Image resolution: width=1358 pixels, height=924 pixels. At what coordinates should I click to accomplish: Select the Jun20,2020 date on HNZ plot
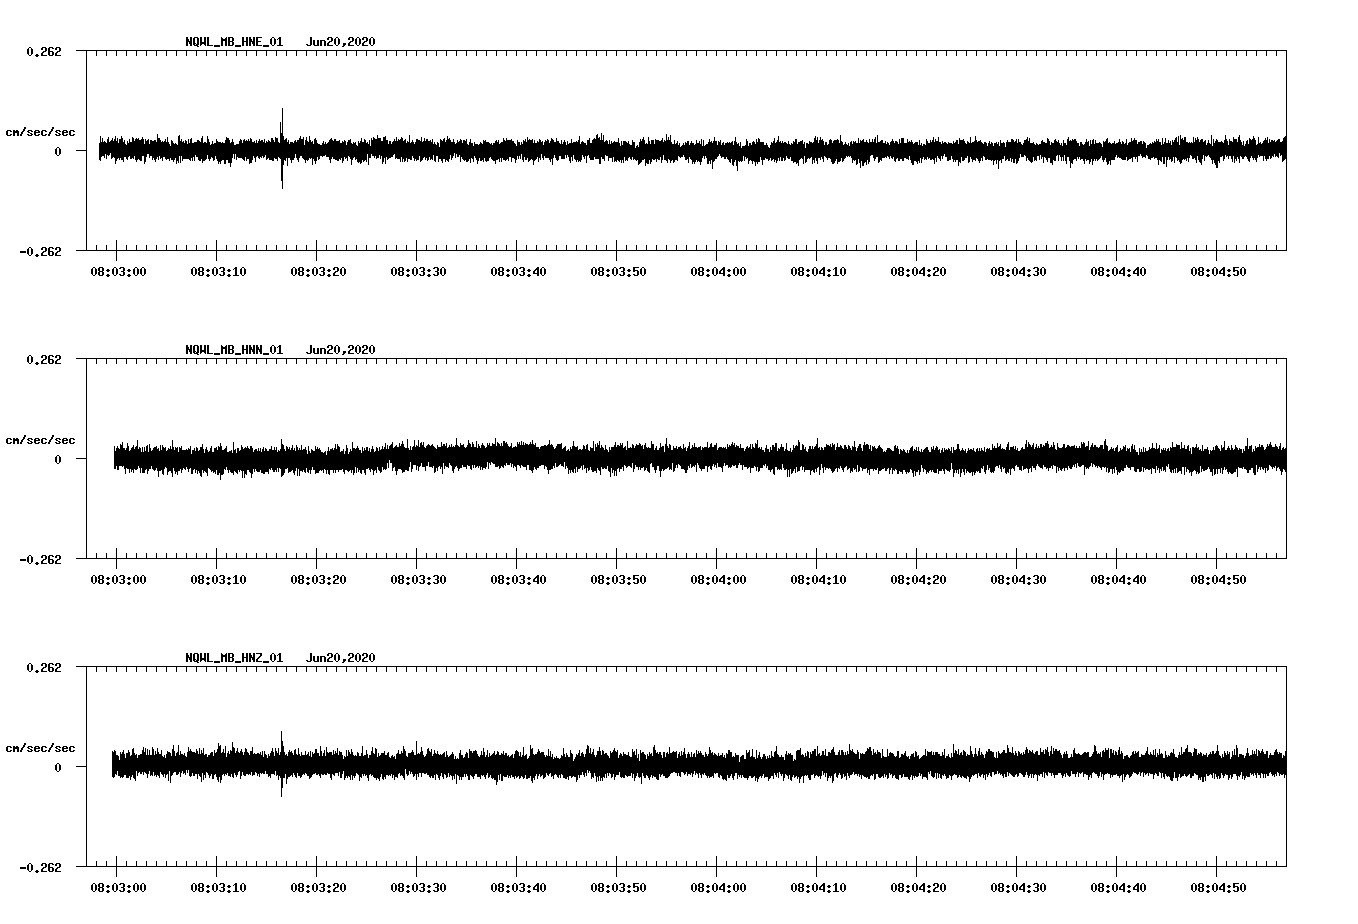(341, 658)
